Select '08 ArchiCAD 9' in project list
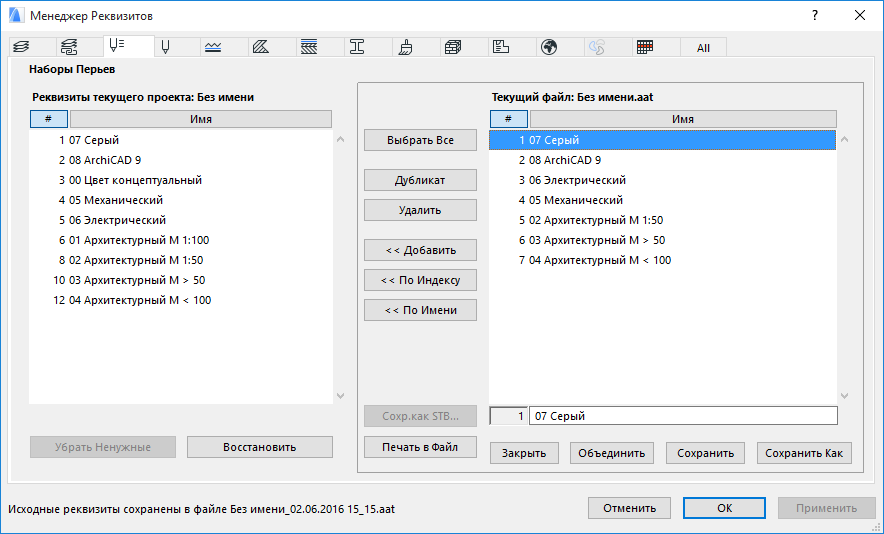The height and width of the screenshot is (534, 884). (181, 160)
